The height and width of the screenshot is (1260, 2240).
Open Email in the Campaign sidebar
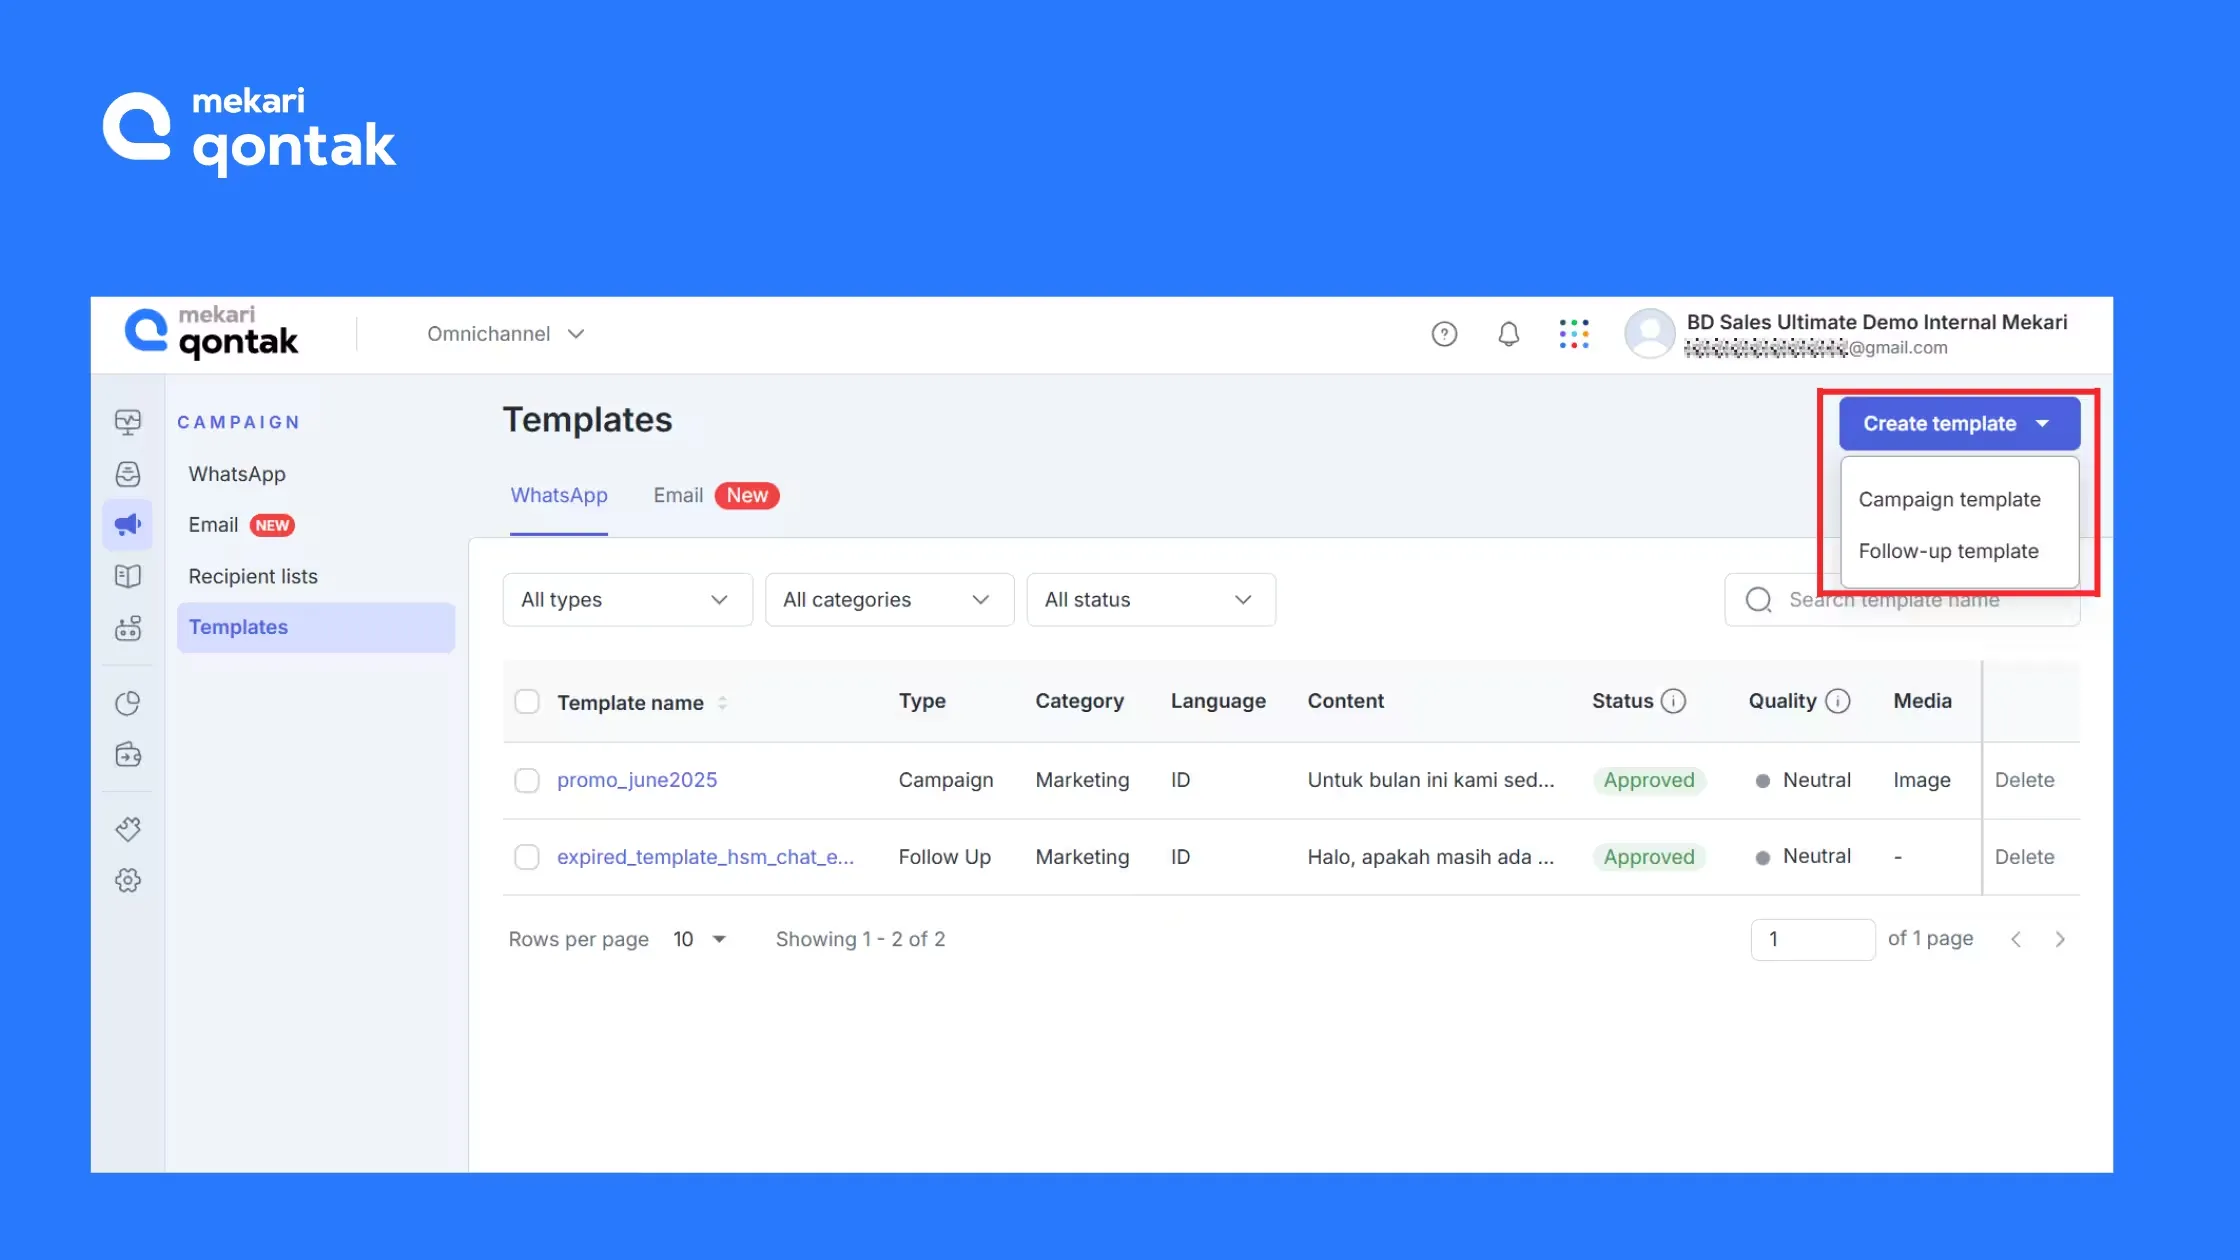(x=213, y=525)
